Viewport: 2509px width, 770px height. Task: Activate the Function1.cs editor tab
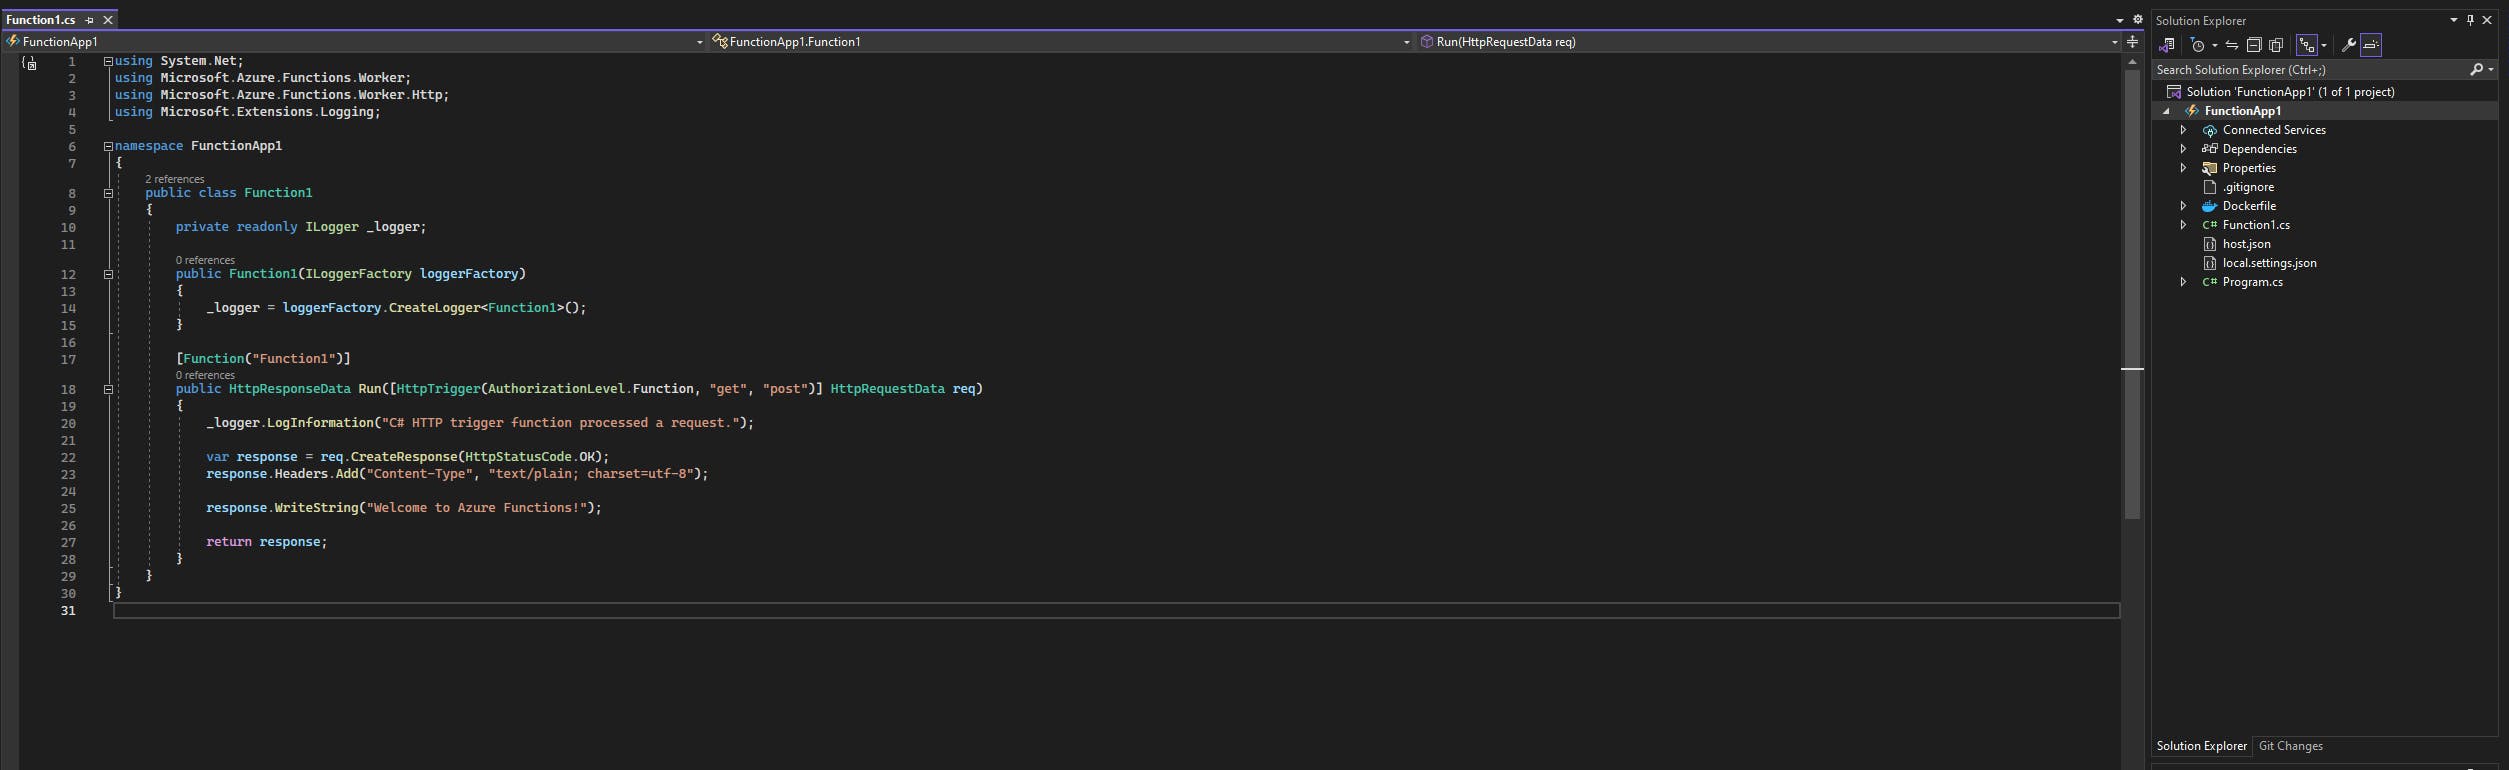(41, 20)
